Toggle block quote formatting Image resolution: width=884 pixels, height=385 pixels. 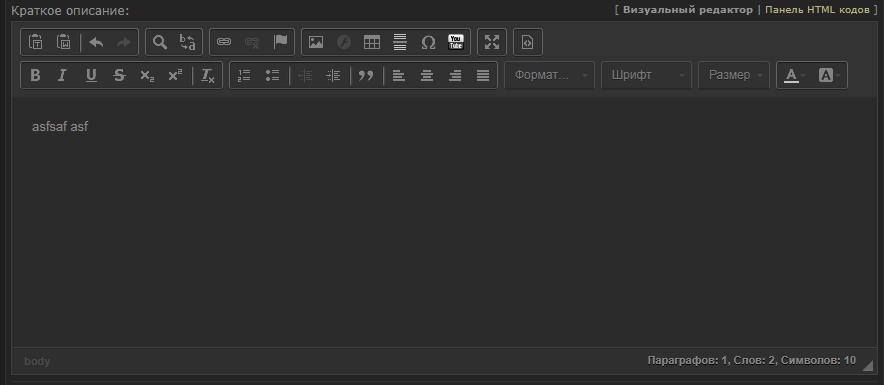click(x=366, y=75)
